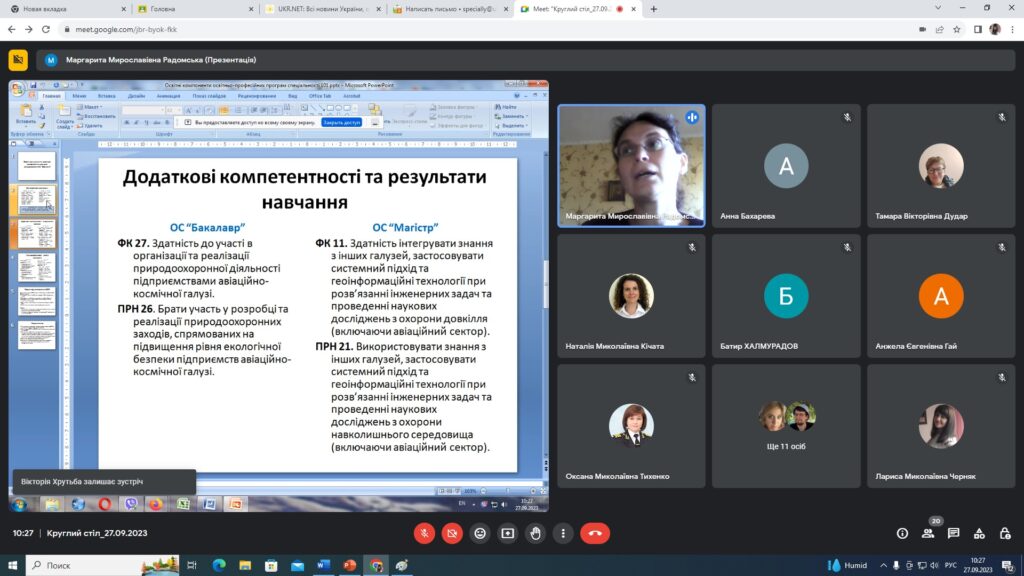Expand the browser tab search chevron
This screenshot has height=576, width=1024.
(937, 8)
